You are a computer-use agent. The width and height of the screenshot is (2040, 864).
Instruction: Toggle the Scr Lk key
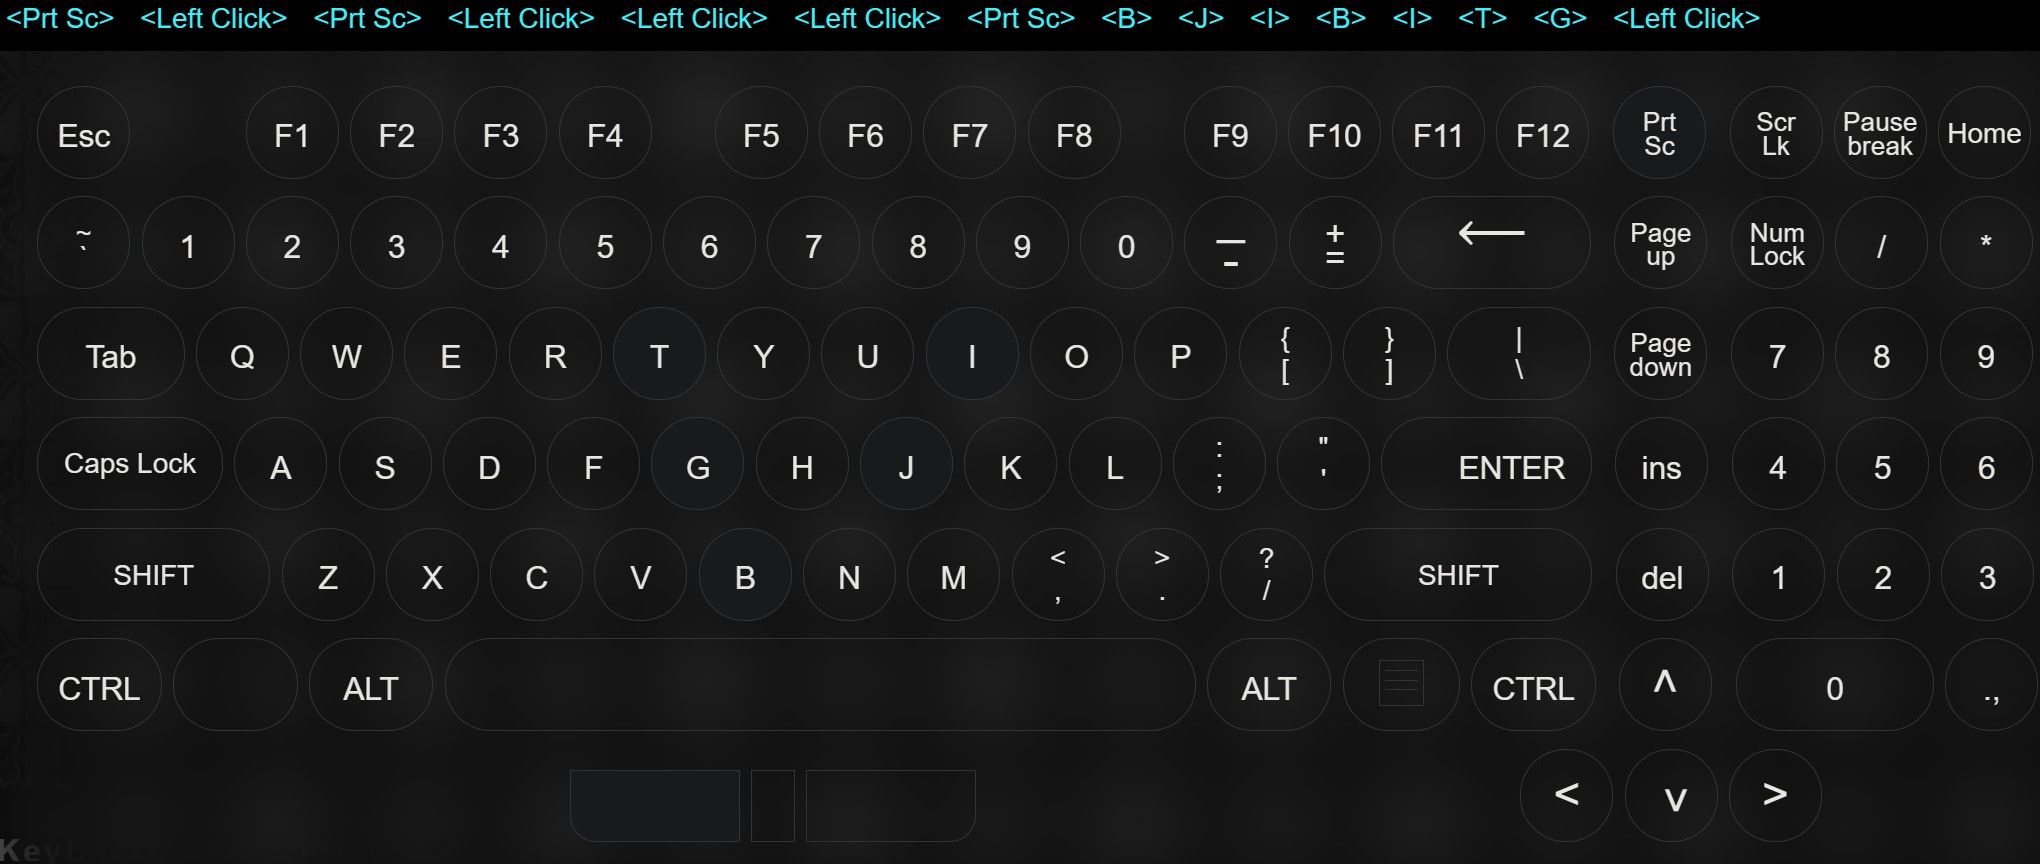[x=1775, y=133]
